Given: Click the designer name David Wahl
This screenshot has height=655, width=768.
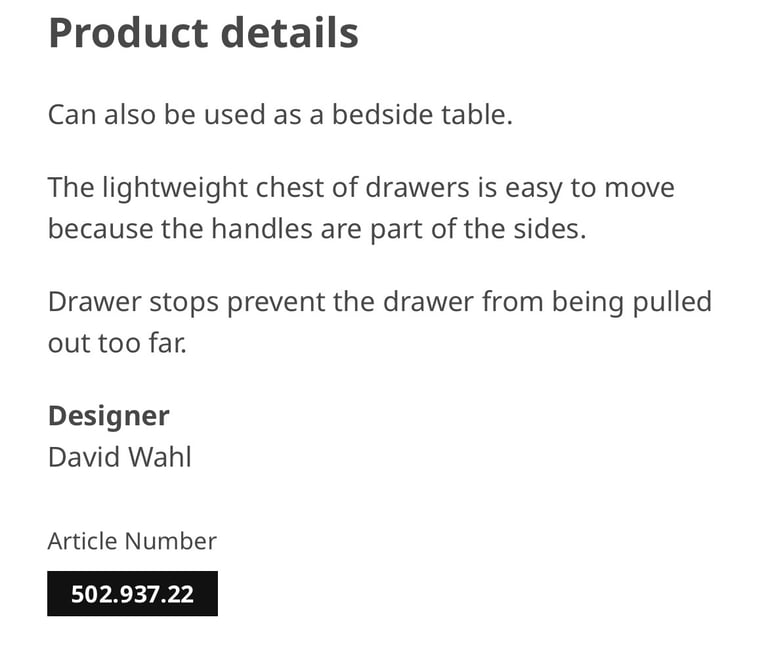Looking at the screenshot, I should (120, 457).
